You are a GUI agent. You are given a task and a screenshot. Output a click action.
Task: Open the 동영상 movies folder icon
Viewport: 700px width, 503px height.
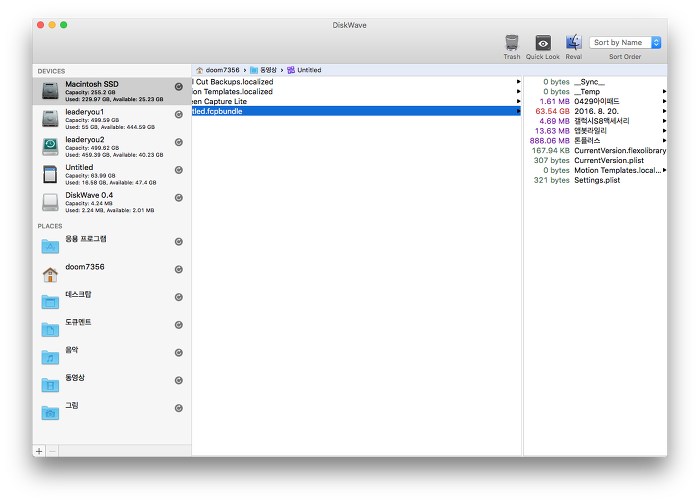(50, 385)
